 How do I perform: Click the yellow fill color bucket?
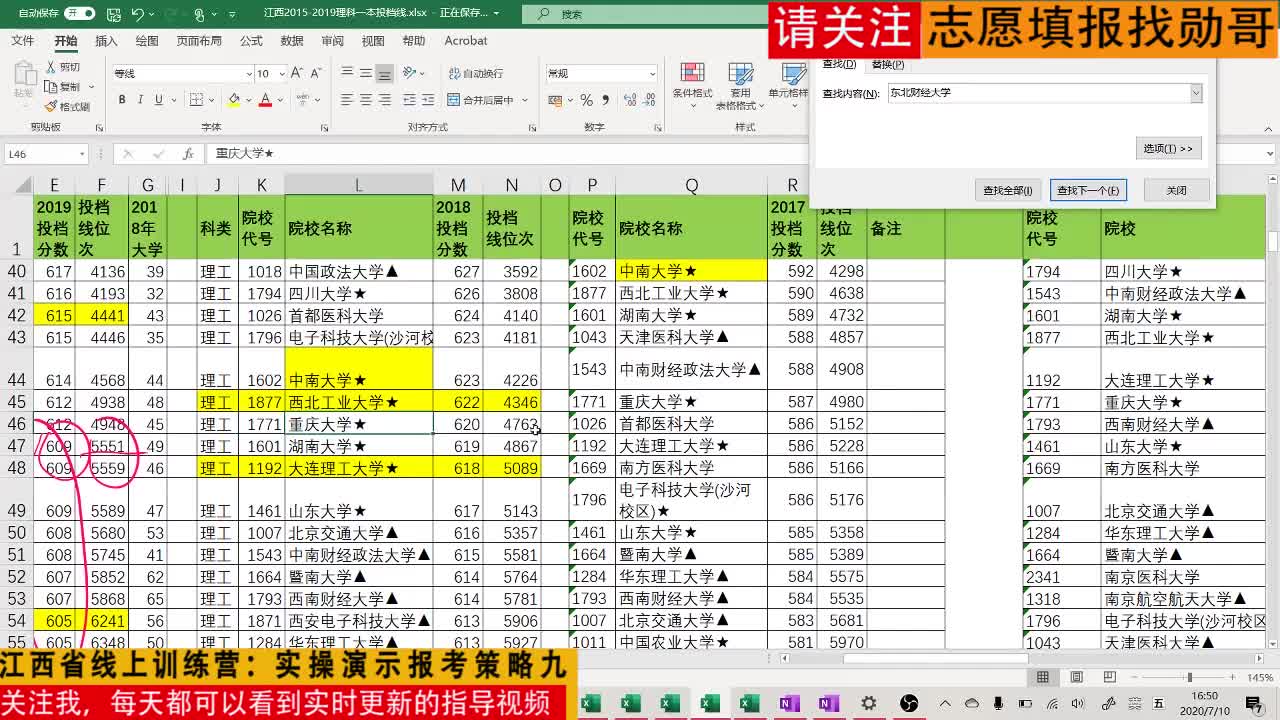click(x=233, y=100)
